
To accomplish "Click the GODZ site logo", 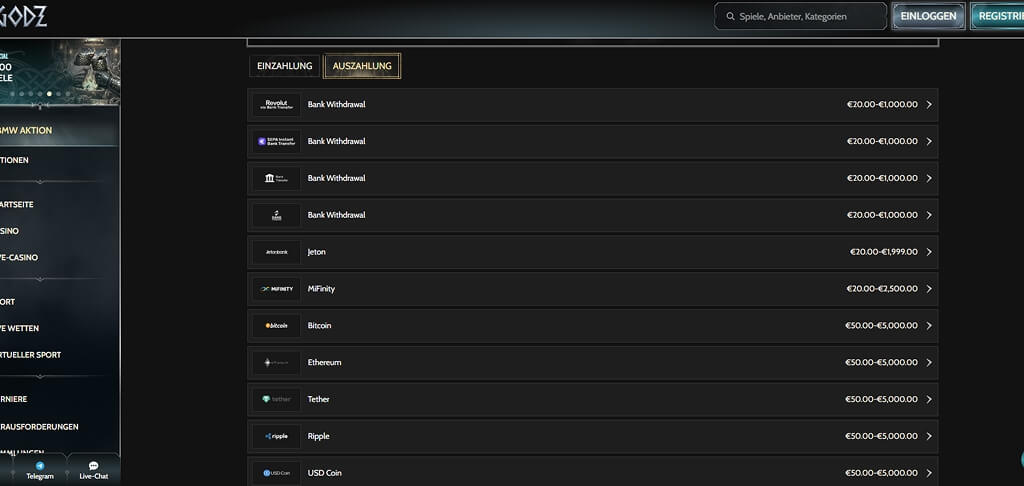I will pyautogui.click(x=24, y=16).
